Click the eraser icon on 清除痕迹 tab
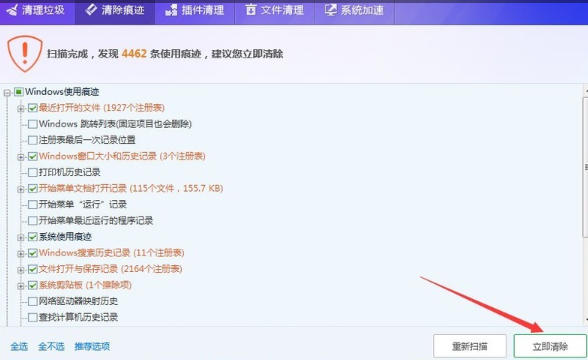This screenshot has width=588, height=360. 91,10
